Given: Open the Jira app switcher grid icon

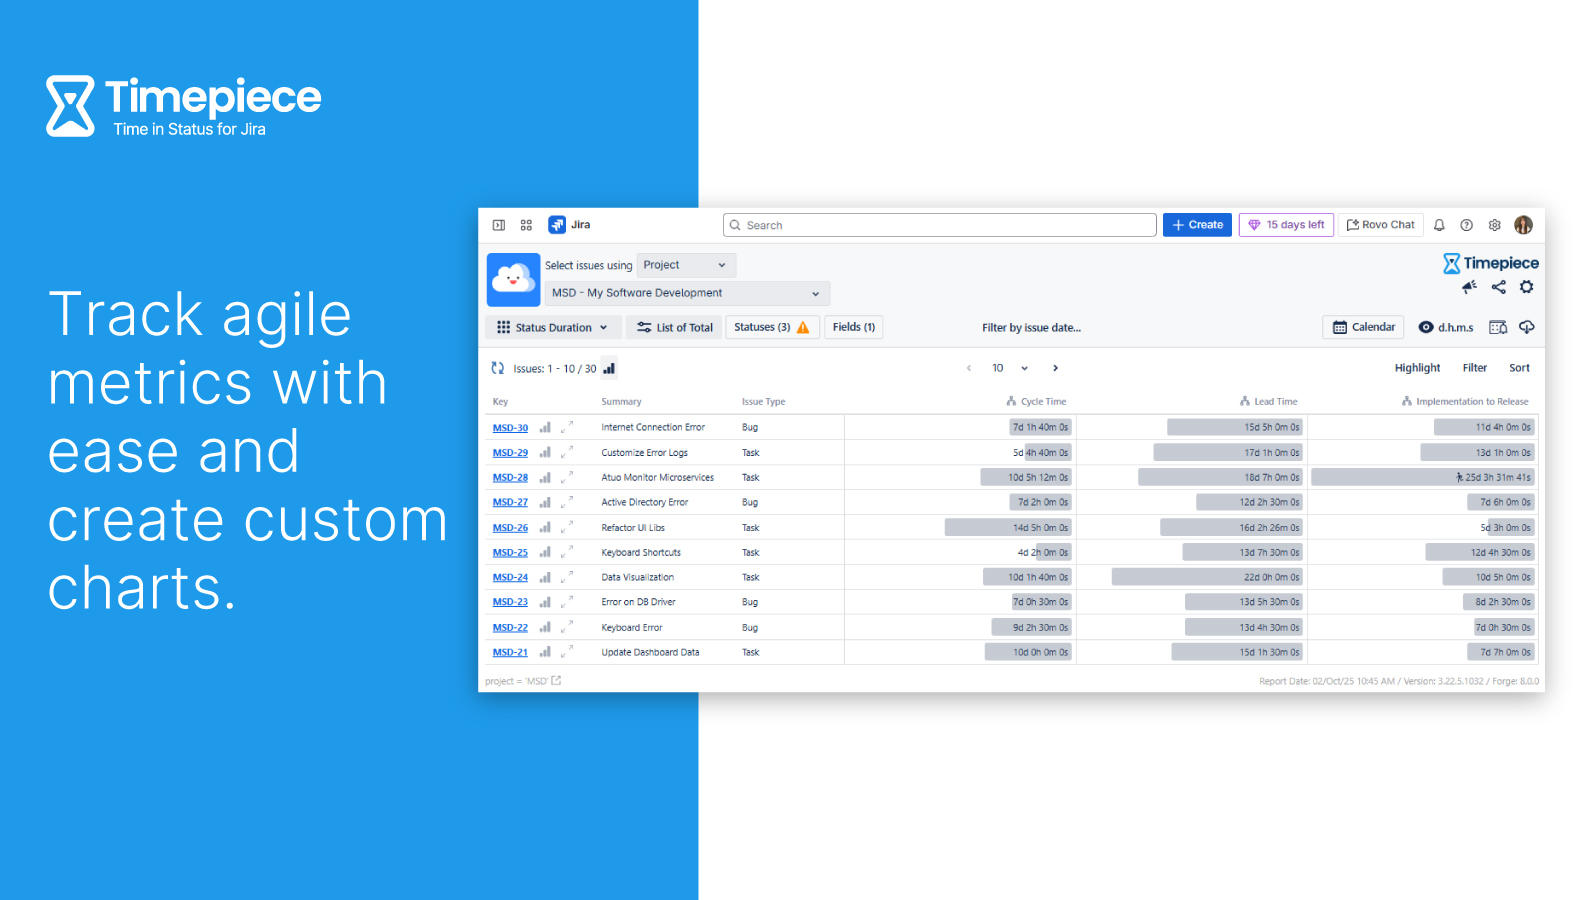Looking at the screenshot, I should pos(526,225).
